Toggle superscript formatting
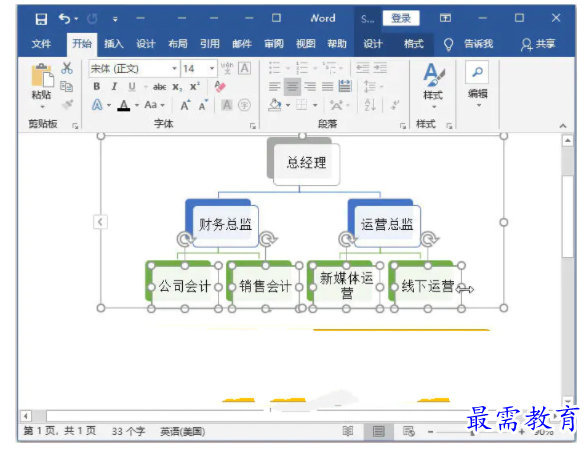Screen dimensions: 588x450 (x=195, y=87)
